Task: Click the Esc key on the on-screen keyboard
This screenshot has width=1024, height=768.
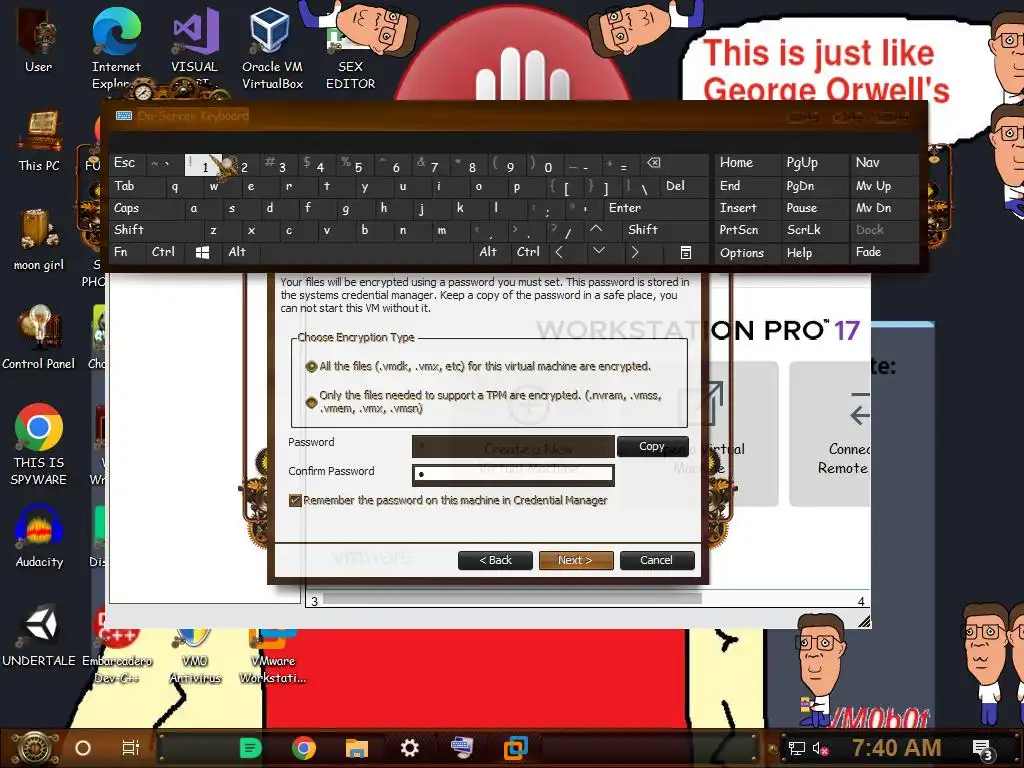Action: pyautogui.click(x=125, y=163)
